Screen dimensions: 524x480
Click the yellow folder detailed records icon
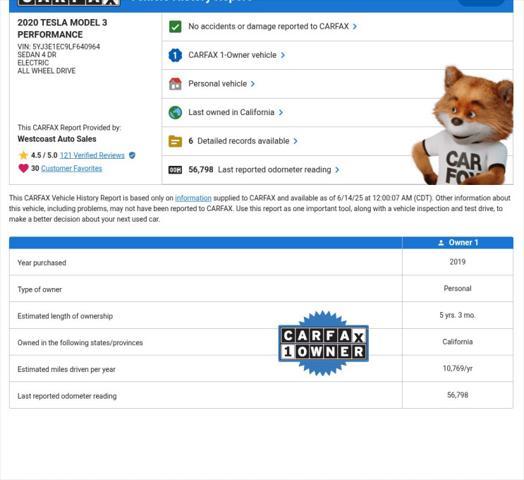click(x=175, y=141)
